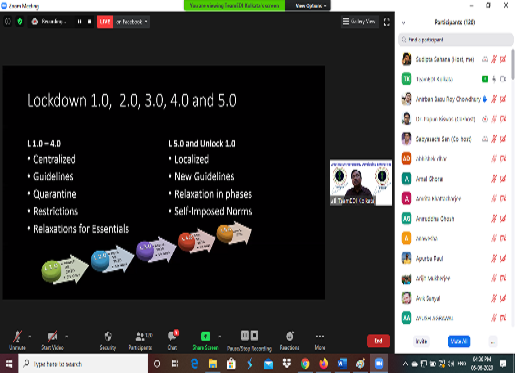Click the Unmute microphone icon
Screen dimensions: 515x373
pyautogui.click(x=17, y=337)
